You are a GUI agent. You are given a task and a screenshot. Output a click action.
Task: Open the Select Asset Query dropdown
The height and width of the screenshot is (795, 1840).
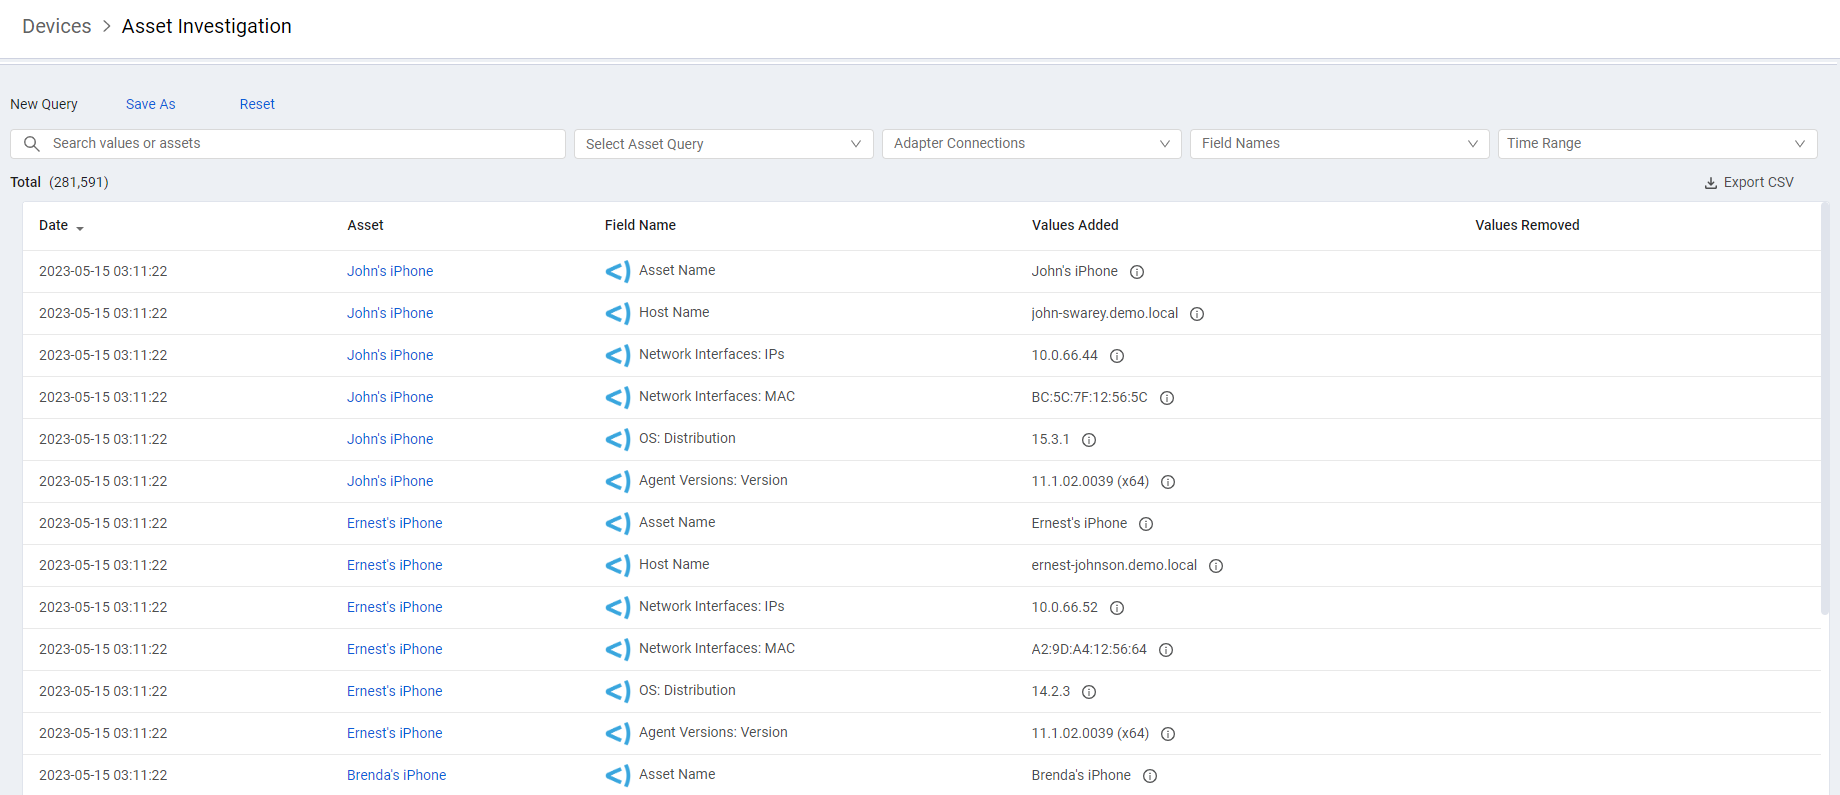coord(724,144)
